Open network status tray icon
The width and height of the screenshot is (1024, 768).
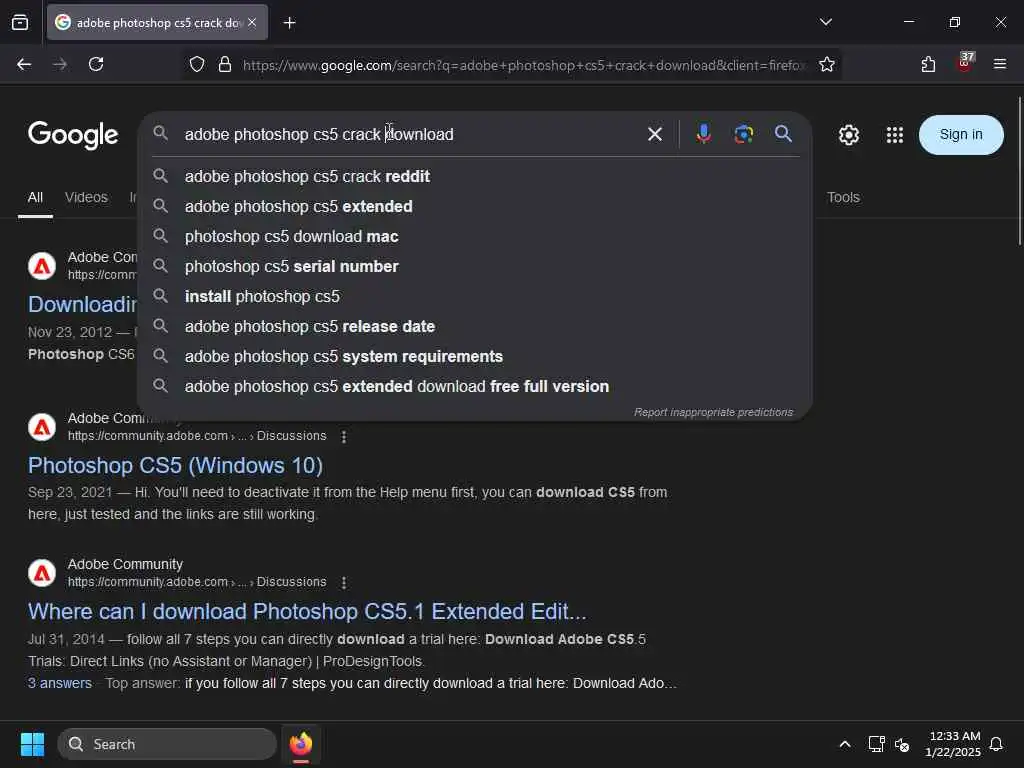tap(876, 744)
